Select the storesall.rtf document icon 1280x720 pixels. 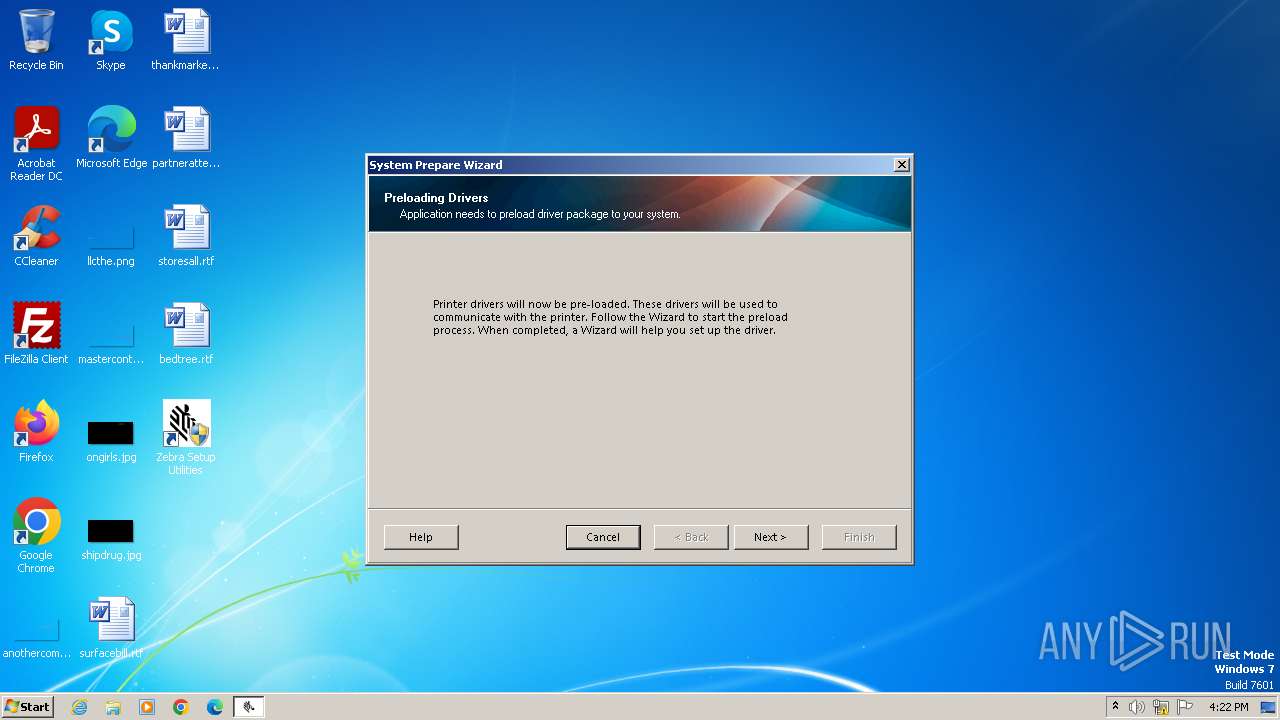point(186,236)
